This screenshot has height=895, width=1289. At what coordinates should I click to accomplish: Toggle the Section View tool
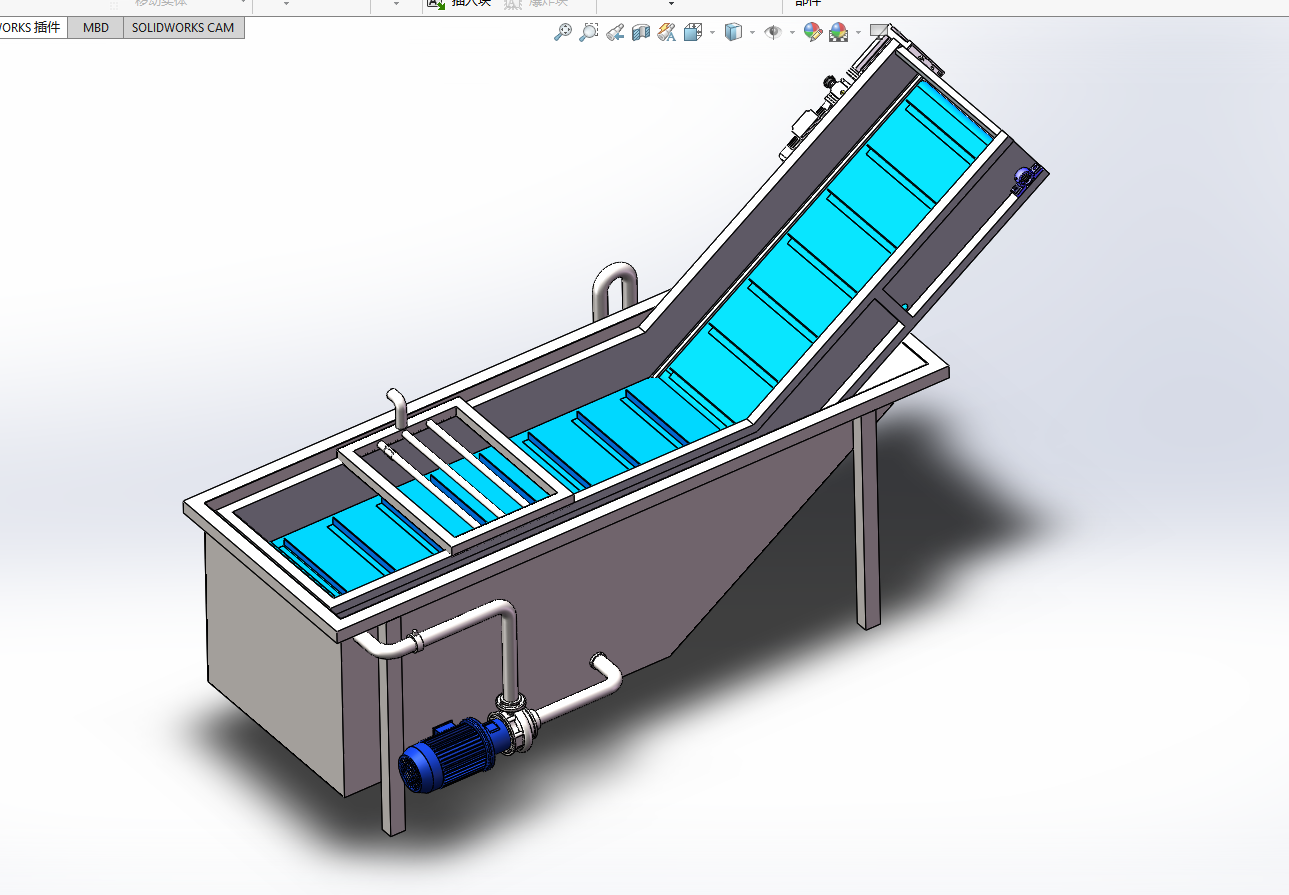(x=641, y=32)
